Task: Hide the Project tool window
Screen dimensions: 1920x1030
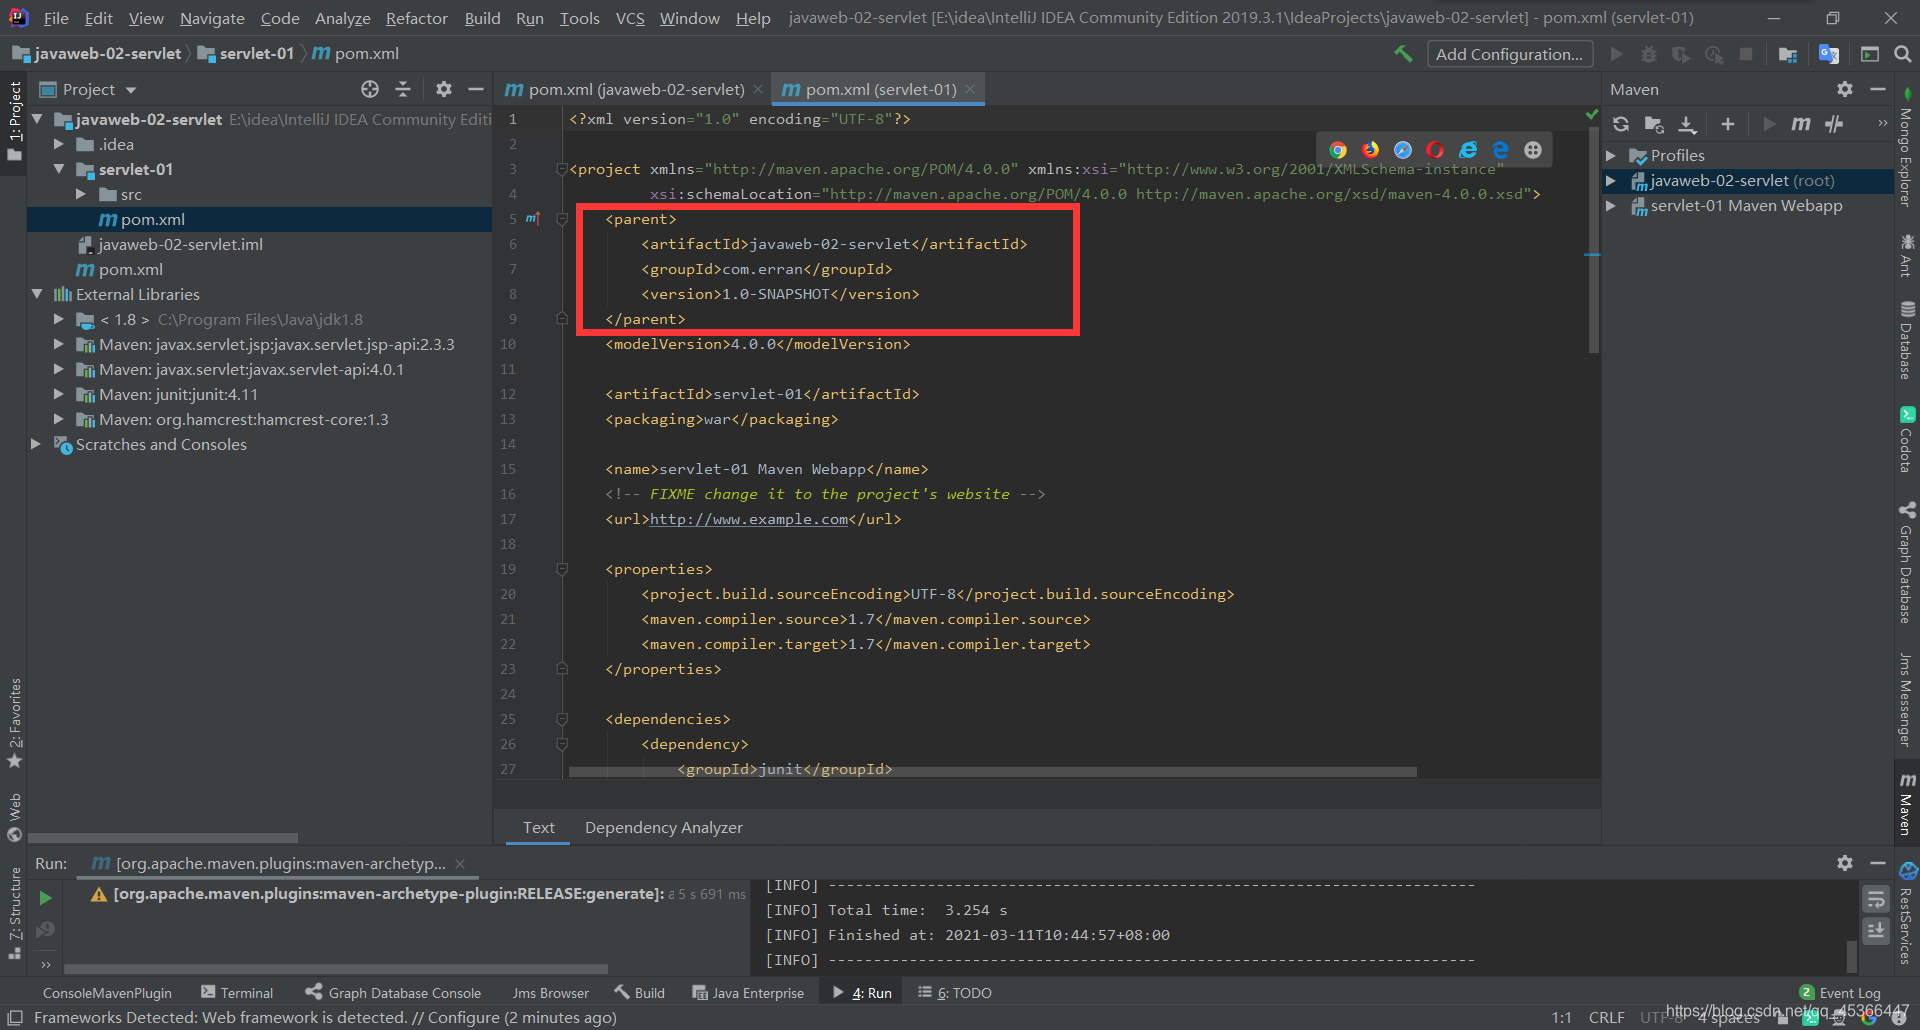Action: pos(476,89)
